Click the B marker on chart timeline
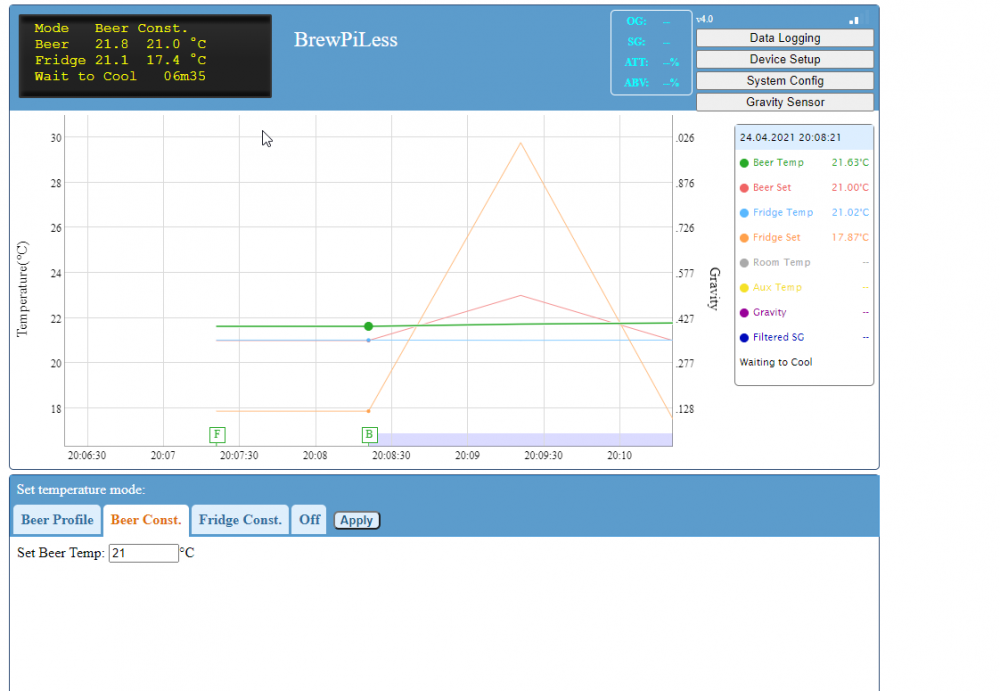 (x=369, y=434)
